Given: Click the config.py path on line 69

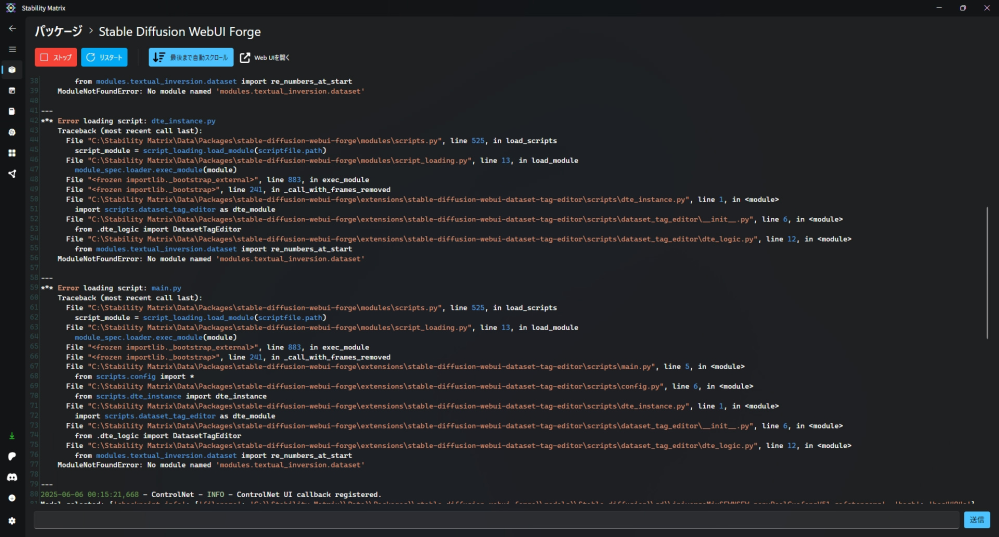Looking at the screenshot, I should [x=376, y=387].
